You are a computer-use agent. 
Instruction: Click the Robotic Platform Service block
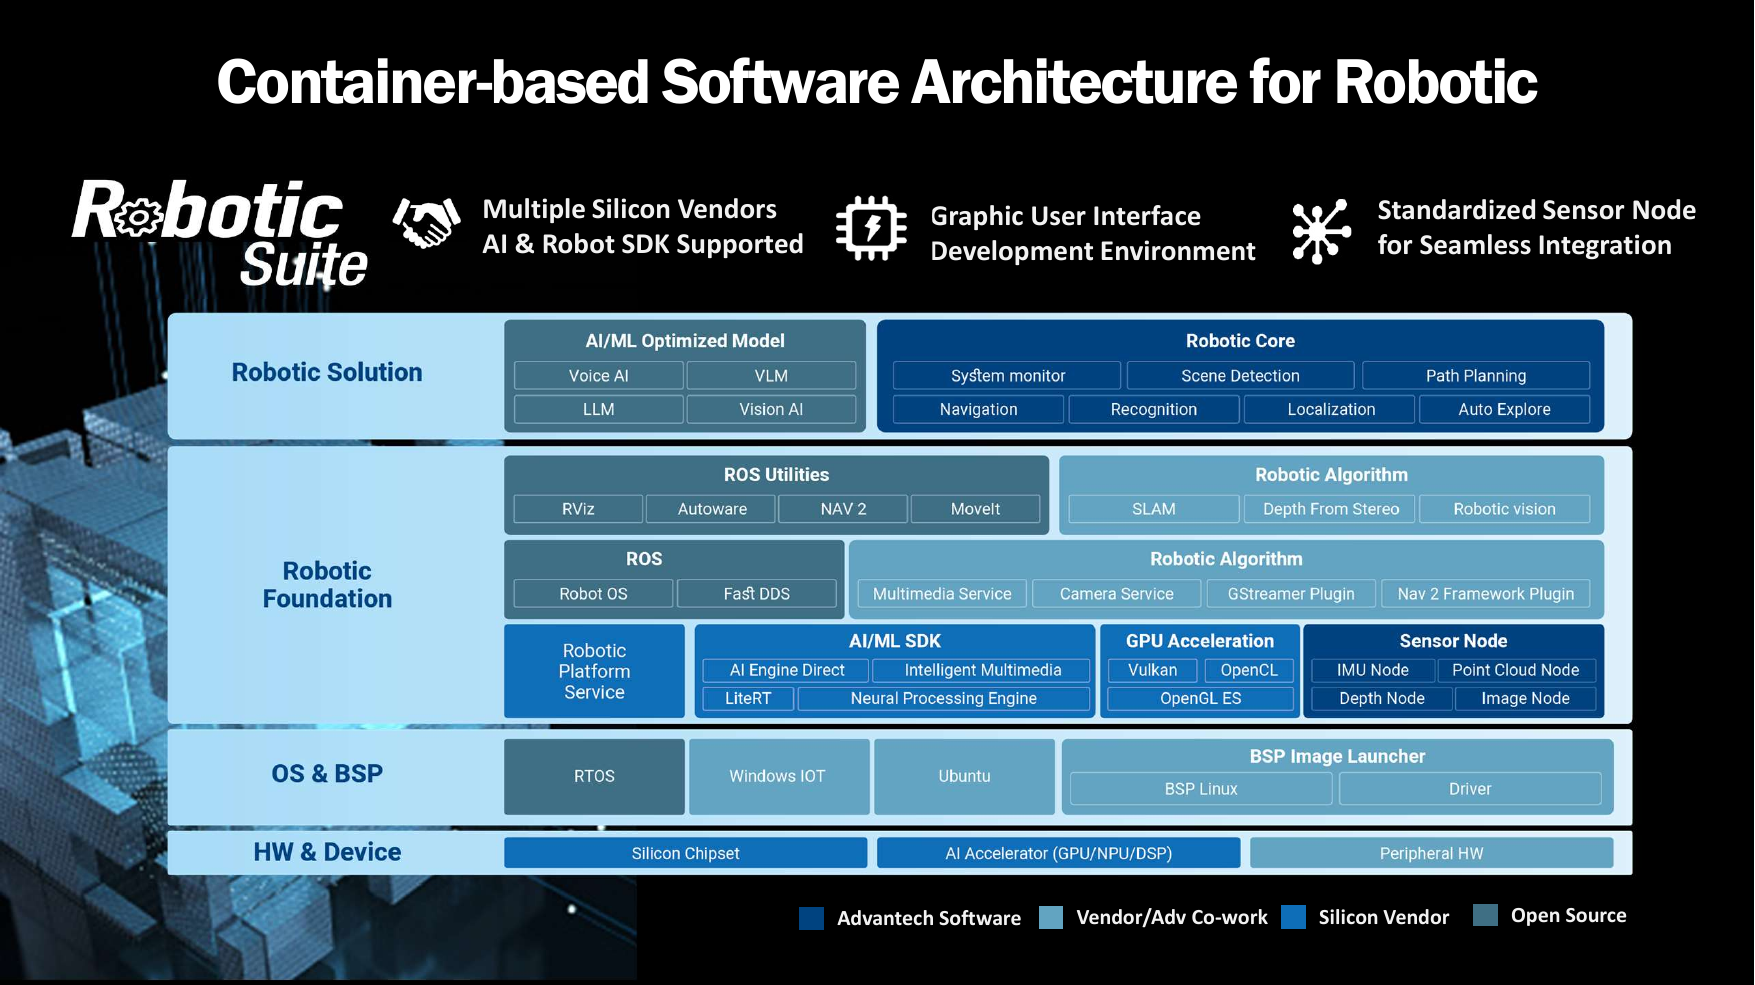coord(594,671)
